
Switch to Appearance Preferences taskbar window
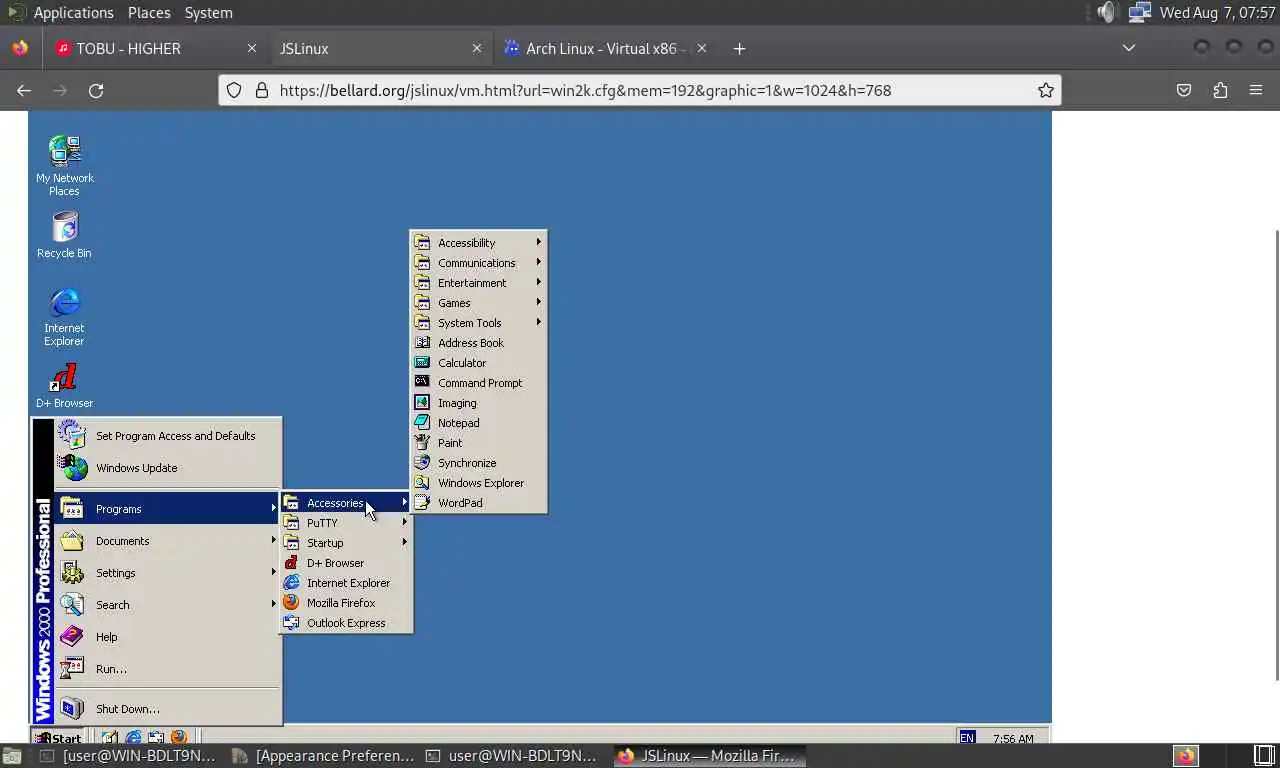tap(322, 756)
